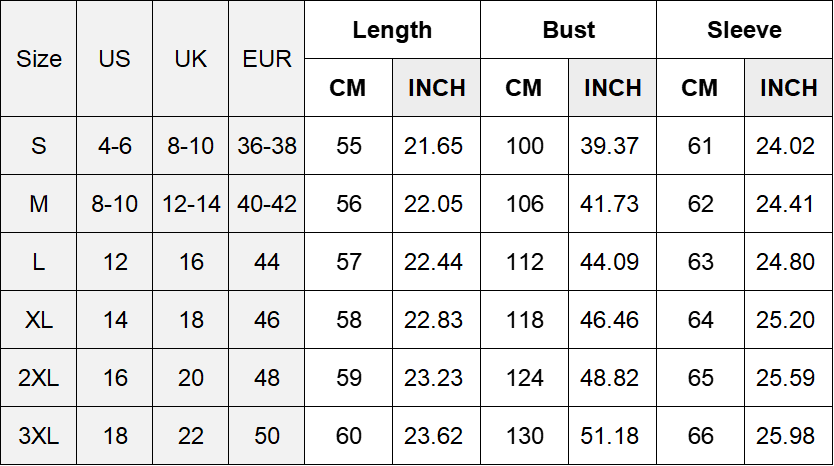Click bust inch value 51.18

612,436
